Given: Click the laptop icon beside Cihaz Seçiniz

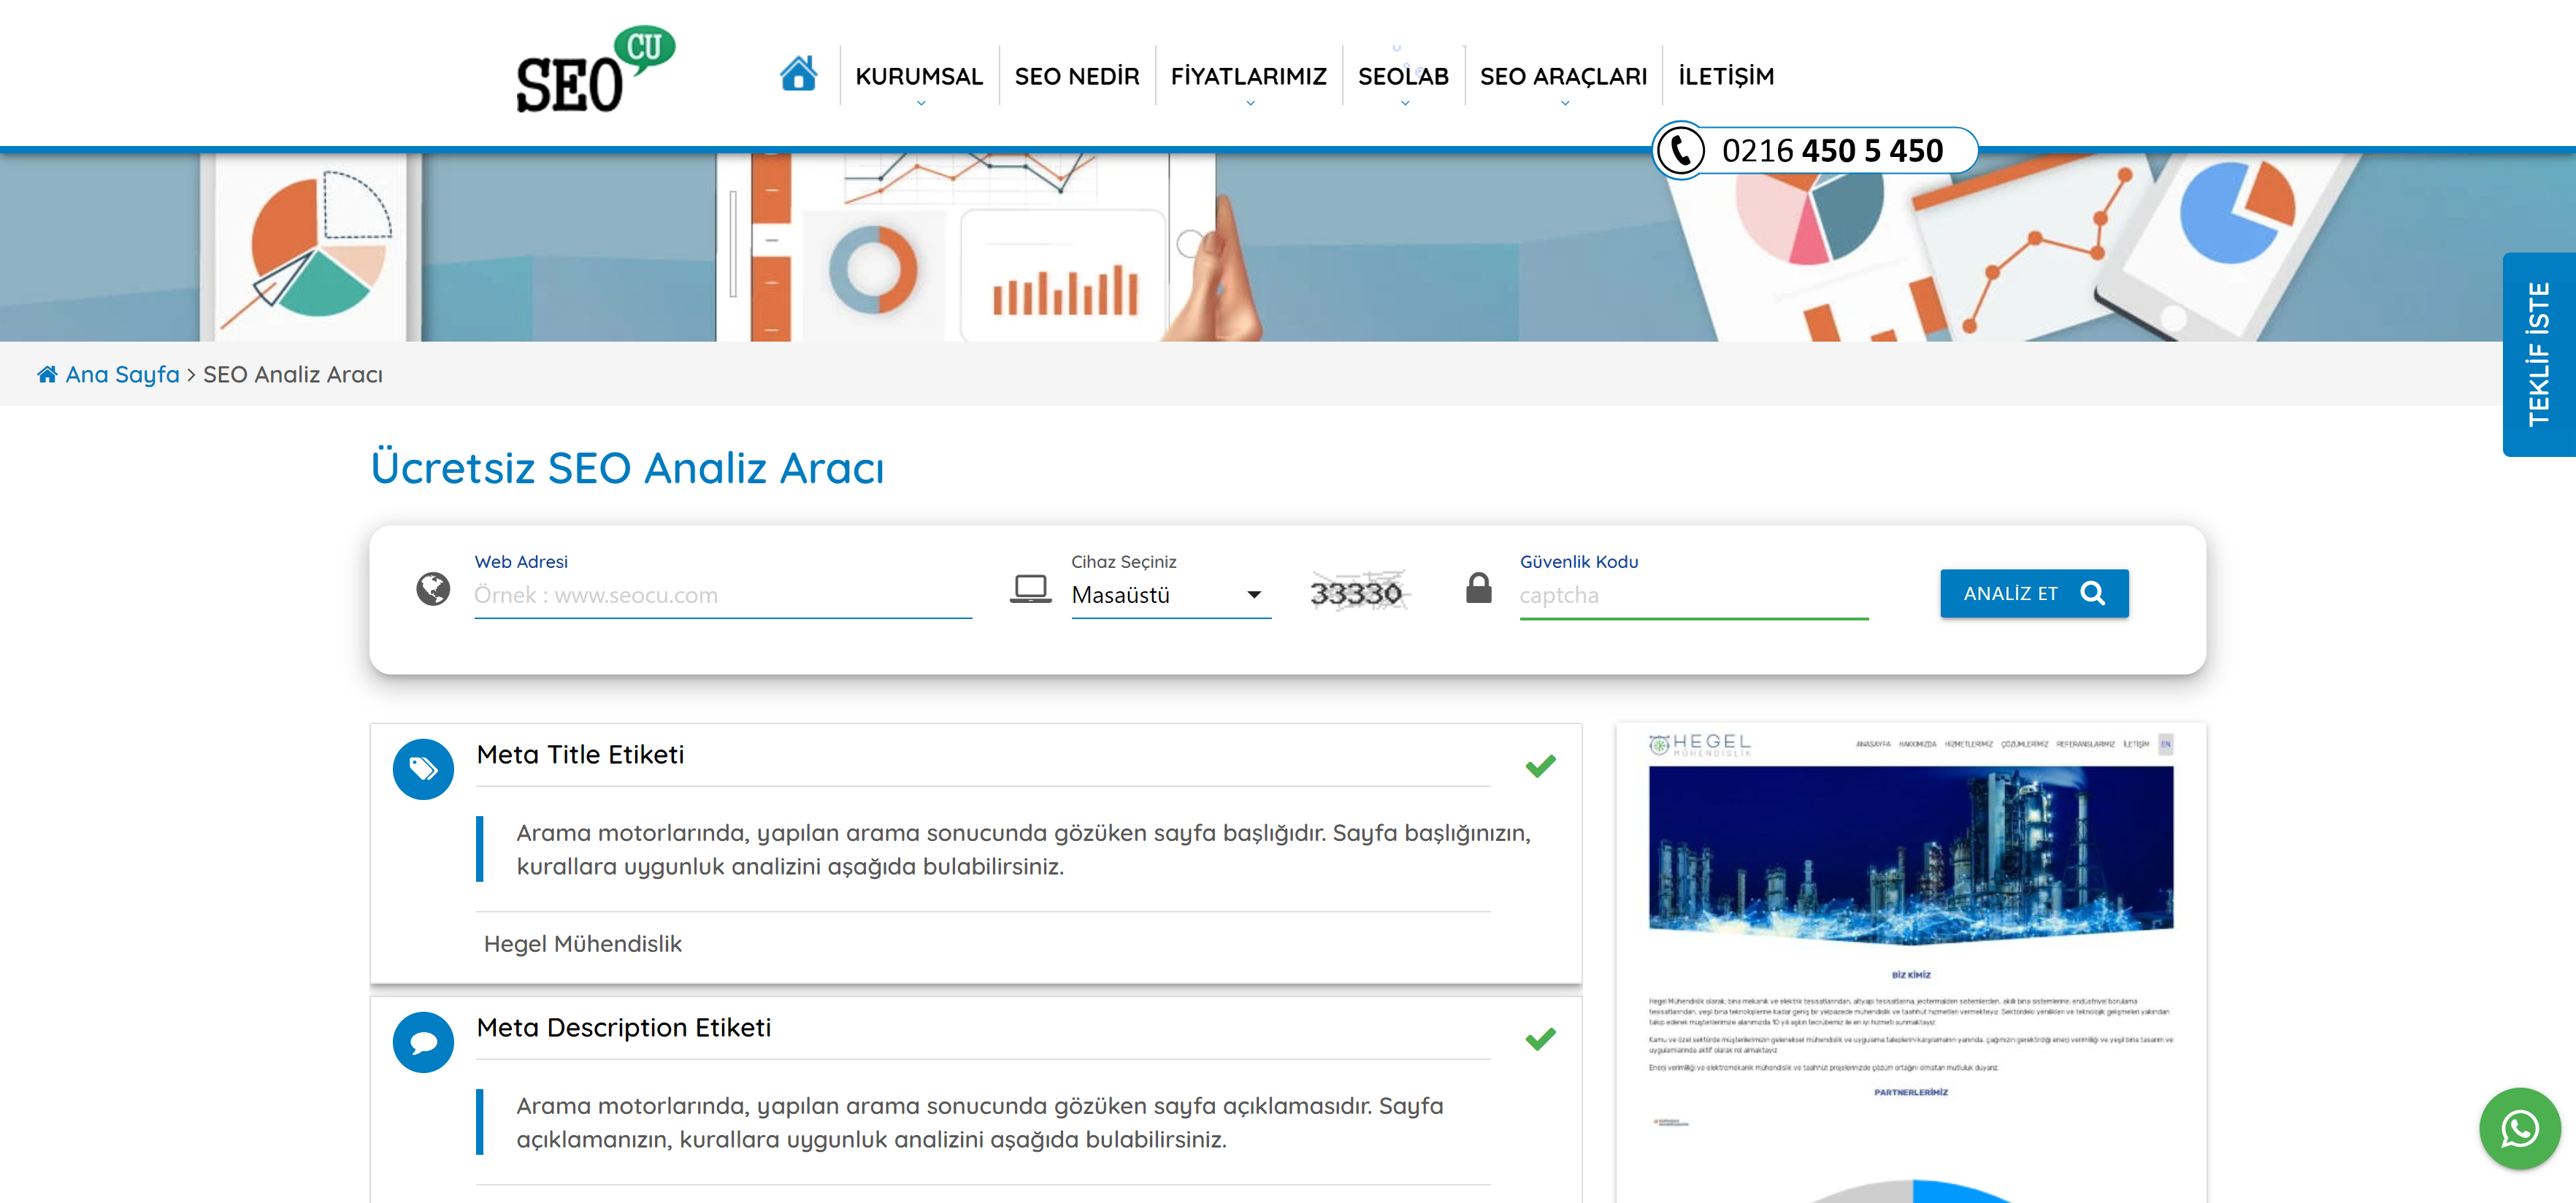Looking at the screenshot, I should pyautogui.click(x=1030, y=588).
